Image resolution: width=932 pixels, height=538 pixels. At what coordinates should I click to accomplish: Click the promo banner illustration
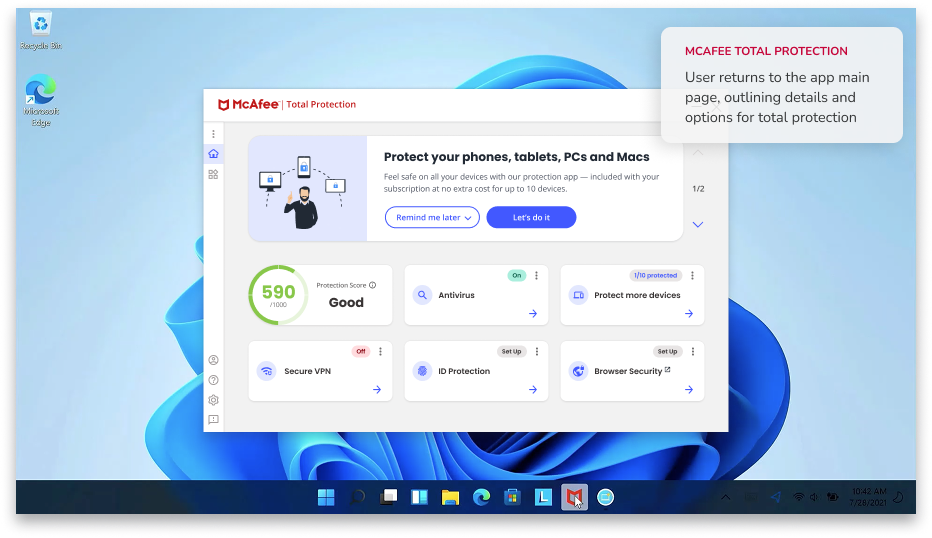[307, 188]
